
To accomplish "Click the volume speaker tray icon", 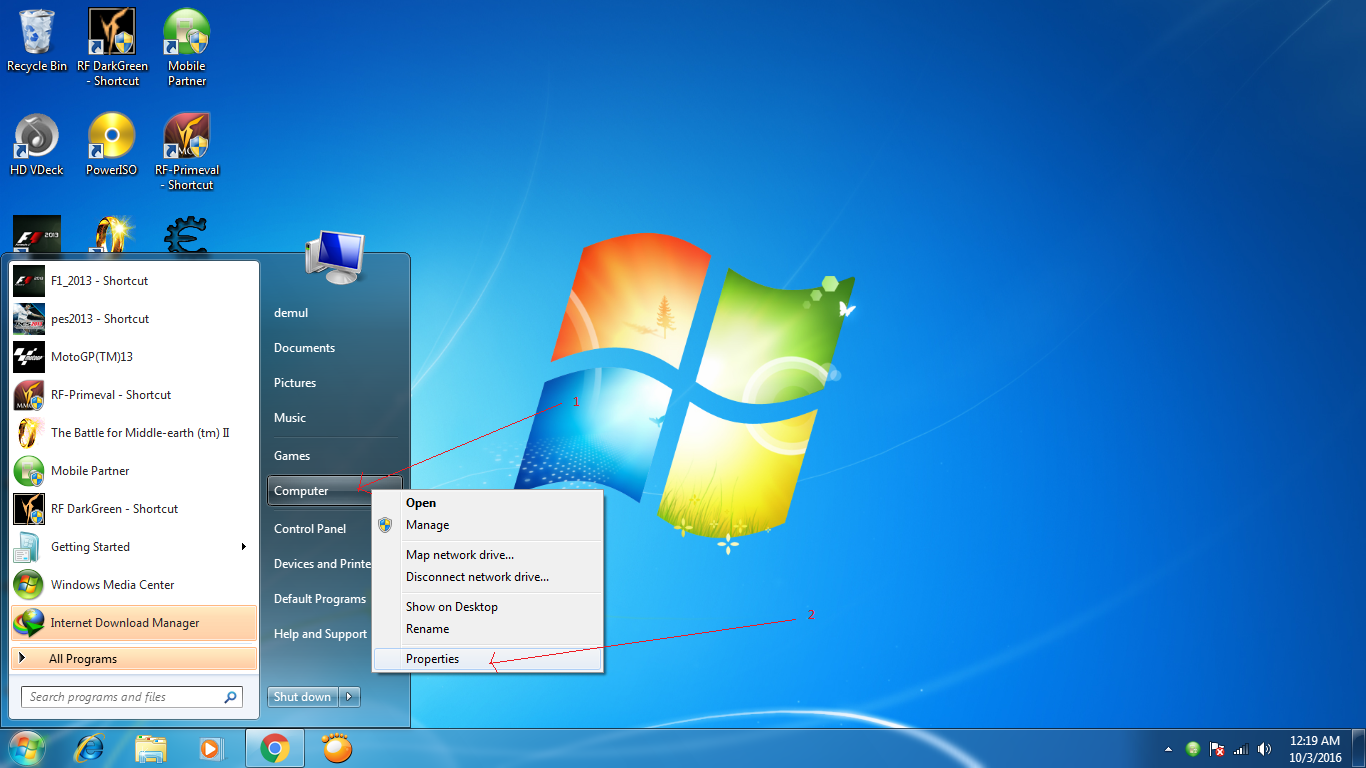I will point(1265,748).
